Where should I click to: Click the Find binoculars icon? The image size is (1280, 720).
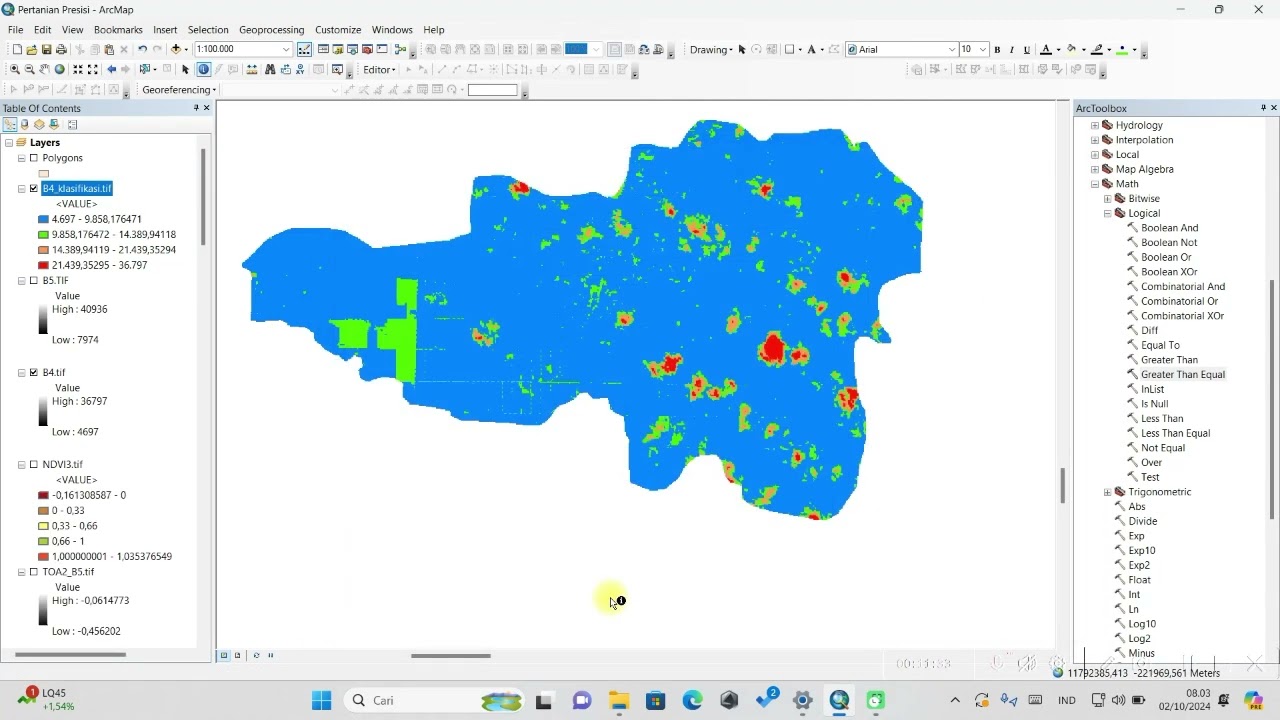coord(270,69)
